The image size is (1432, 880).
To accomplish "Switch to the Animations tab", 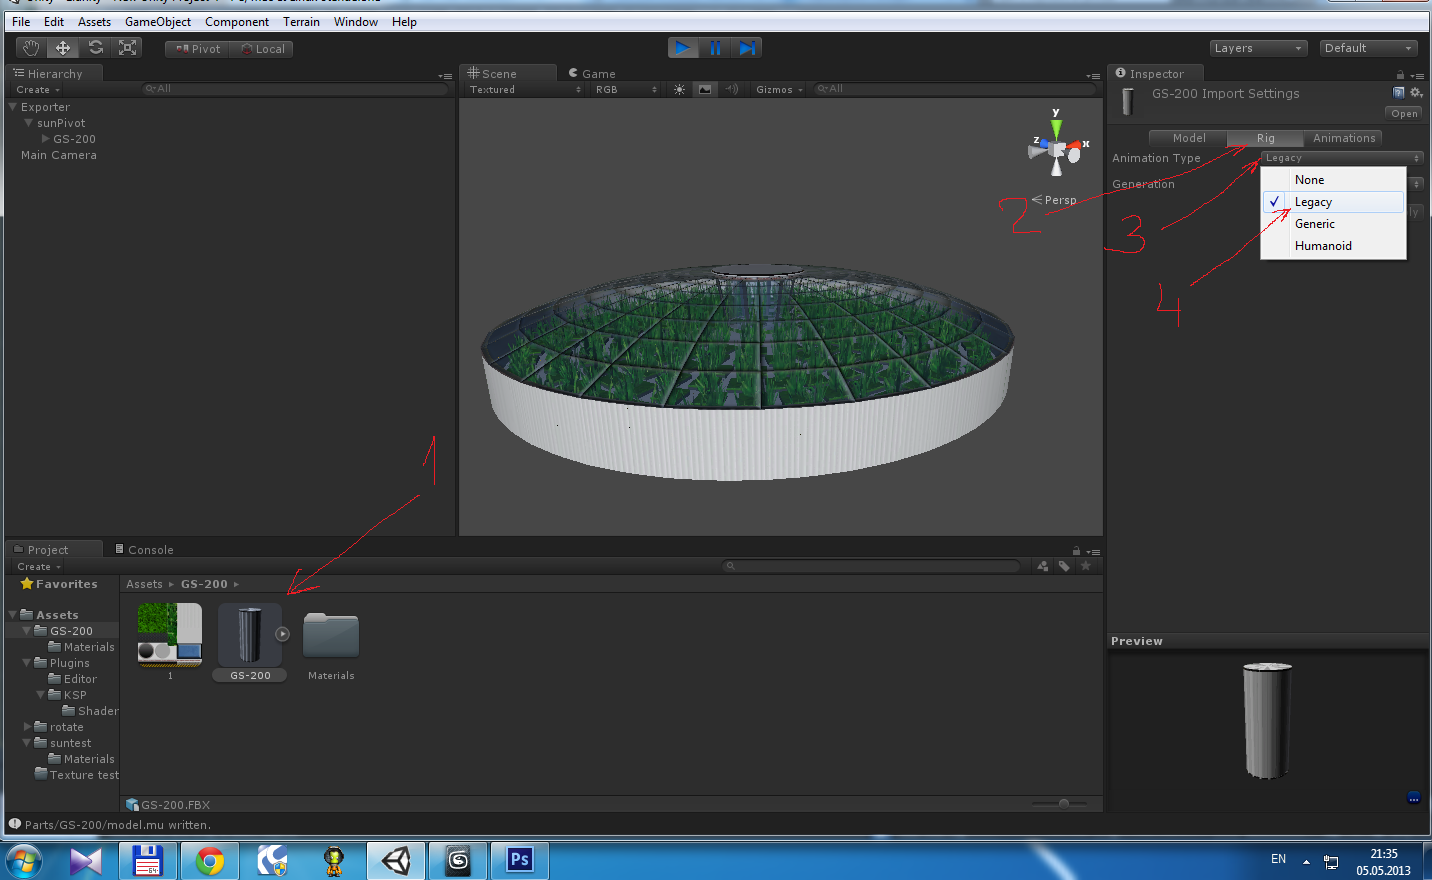I will [1343, 138].
